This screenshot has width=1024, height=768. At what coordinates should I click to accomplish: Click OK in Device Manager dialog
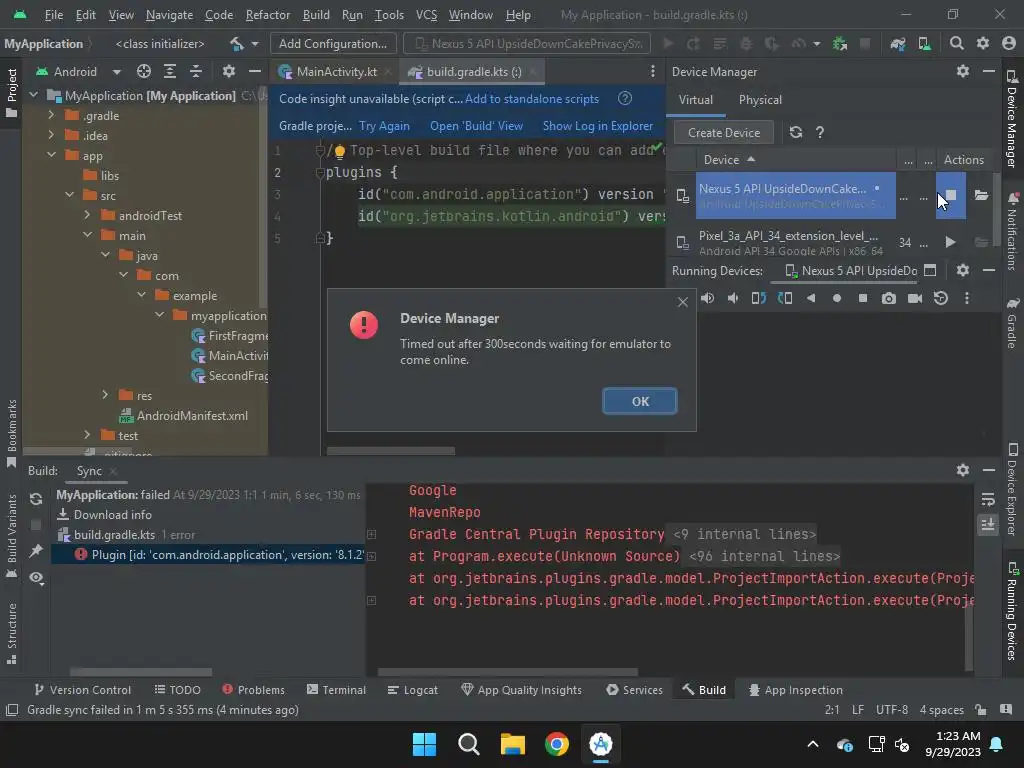click(640, 402)
